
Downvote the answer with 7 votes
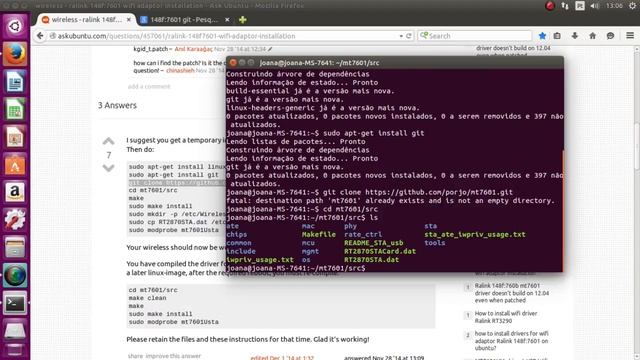(x=108, y=168)
